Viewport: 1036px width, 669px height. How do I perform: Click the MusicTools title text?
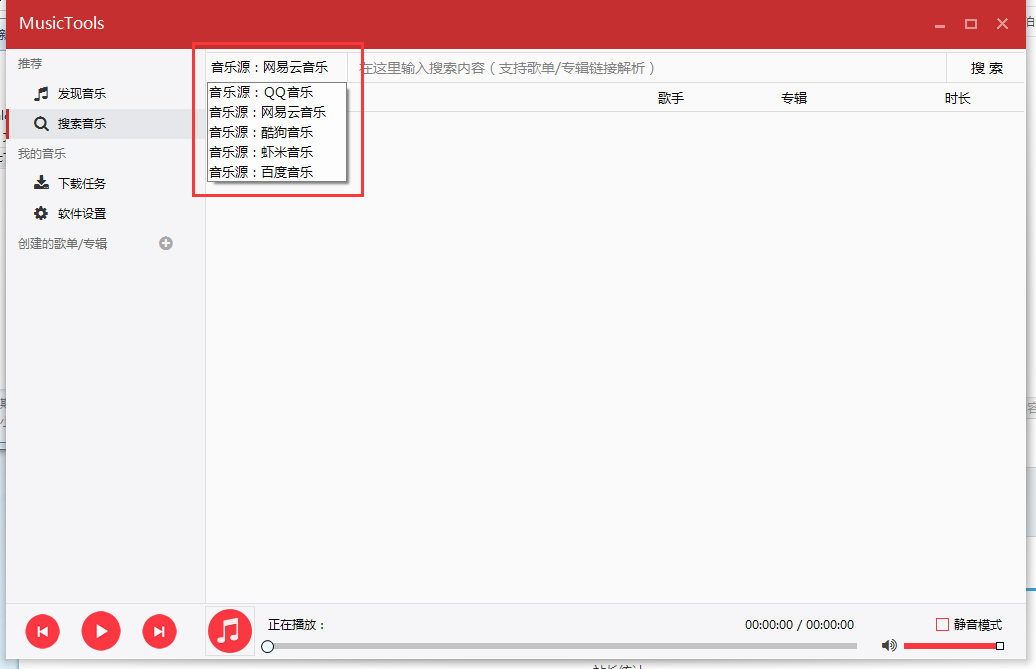click(x=61, y=23)
